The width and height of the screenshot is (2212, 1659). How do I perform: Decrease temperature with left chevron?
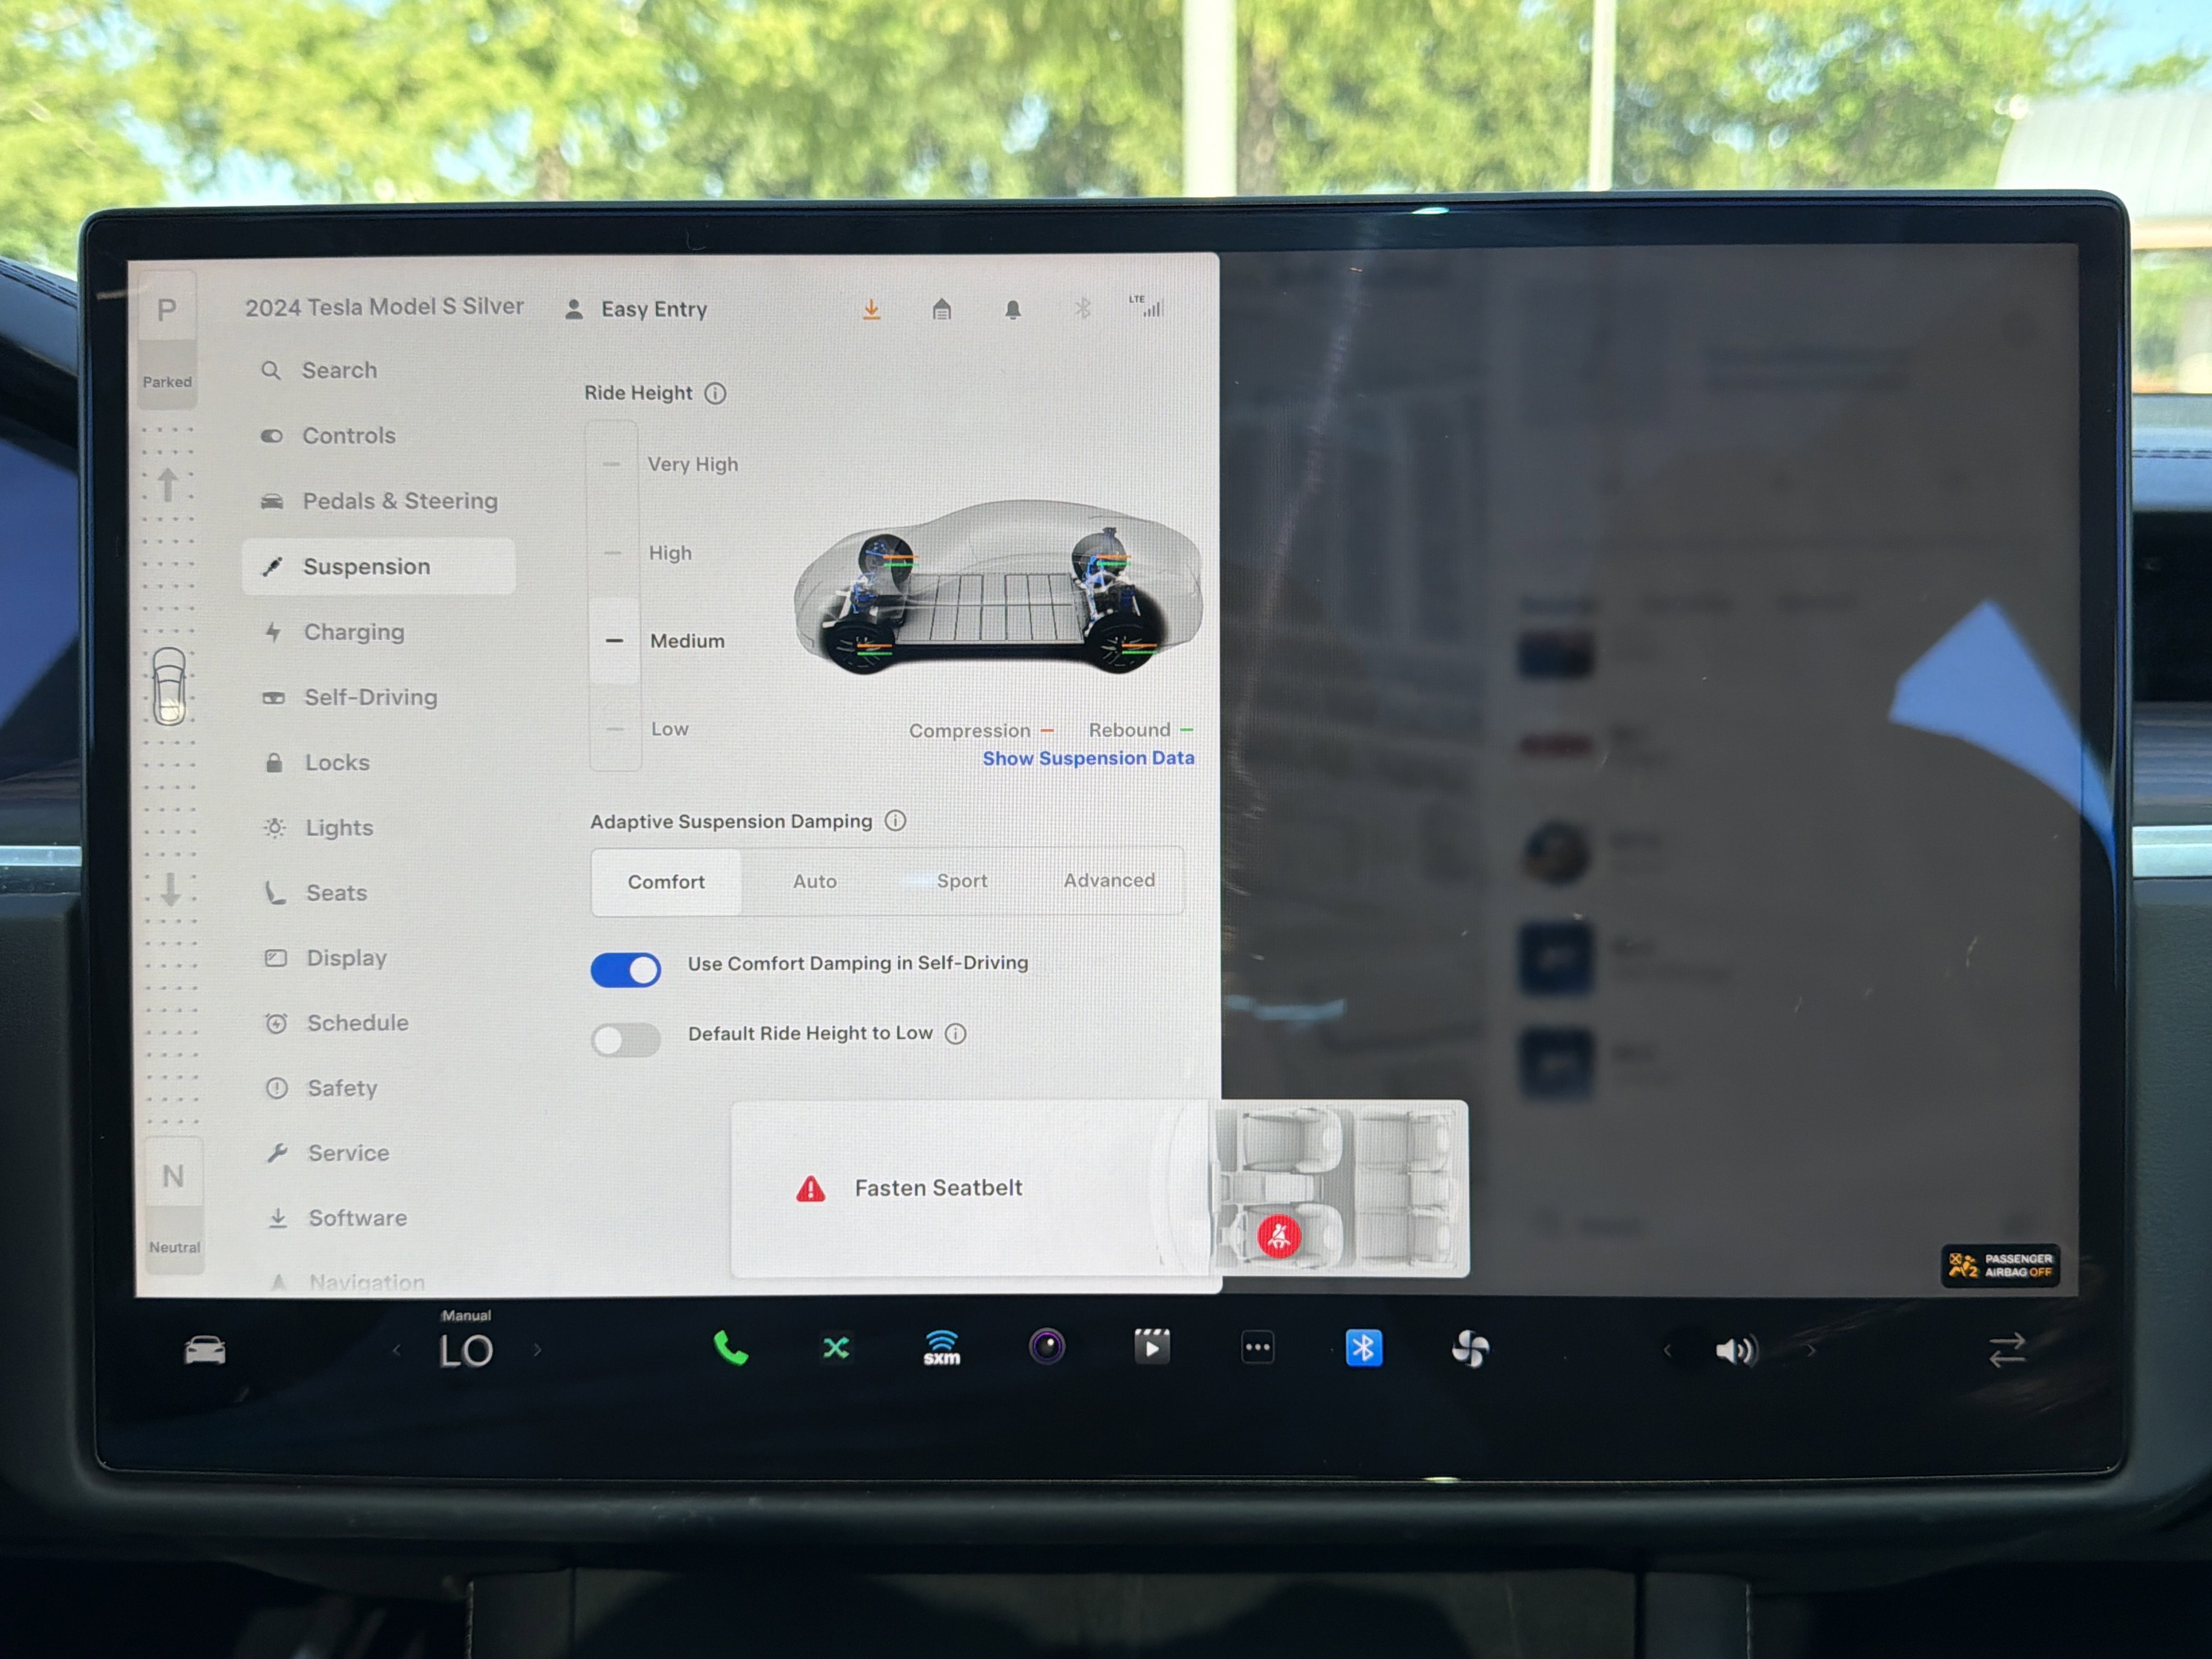pyautogui.click(x=397, y=1351)
